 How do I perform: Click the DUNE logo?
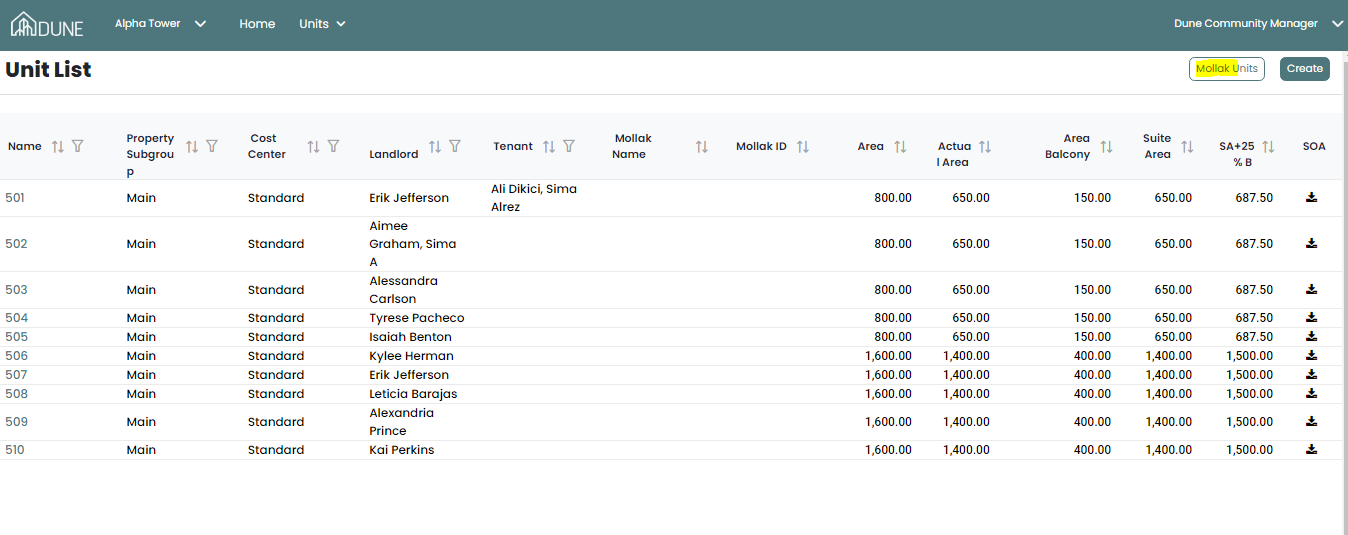[47, 24]
